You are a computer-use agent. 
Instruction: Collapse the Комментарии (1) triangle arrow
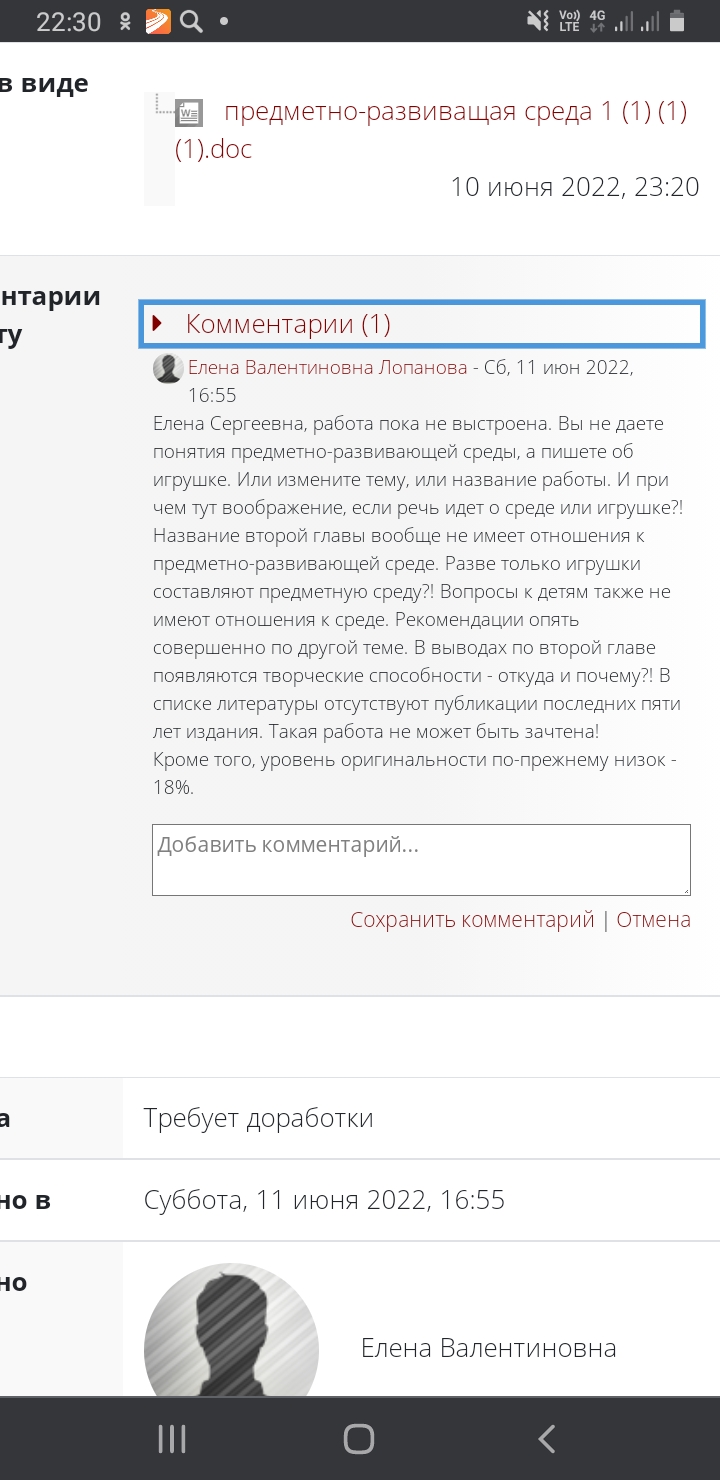pyautogui.click(x=157, y=323)
